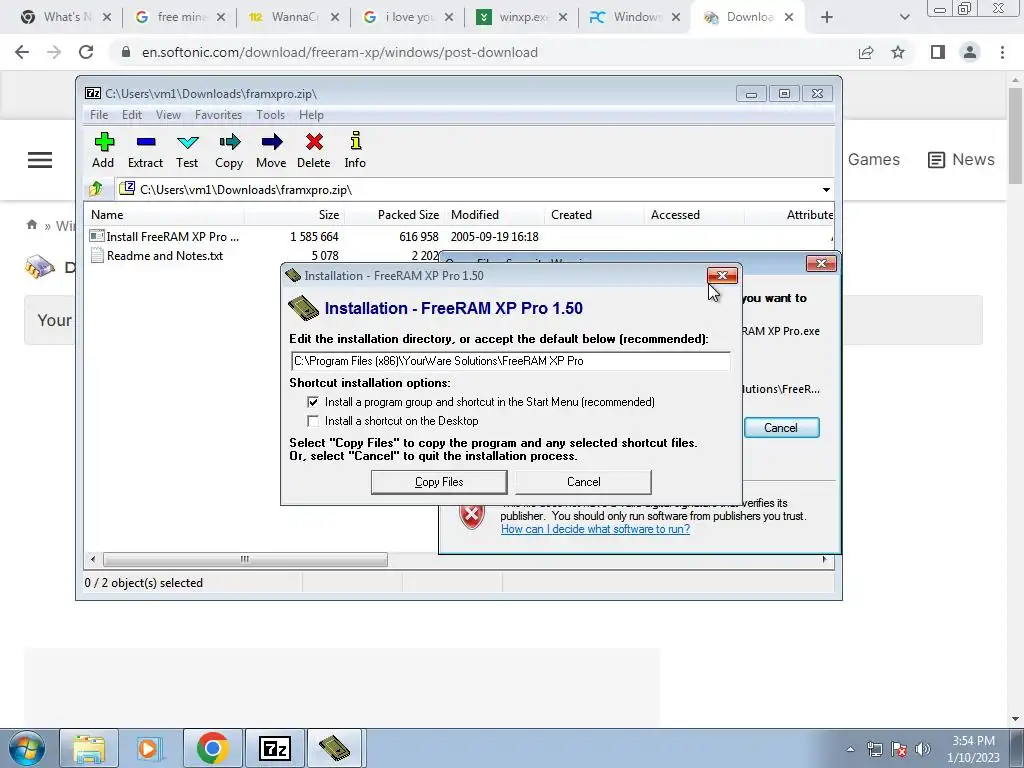Cancel the security warning dialog
The height and width of the screenshot is (768, 1024).
(x=781, y=428)
